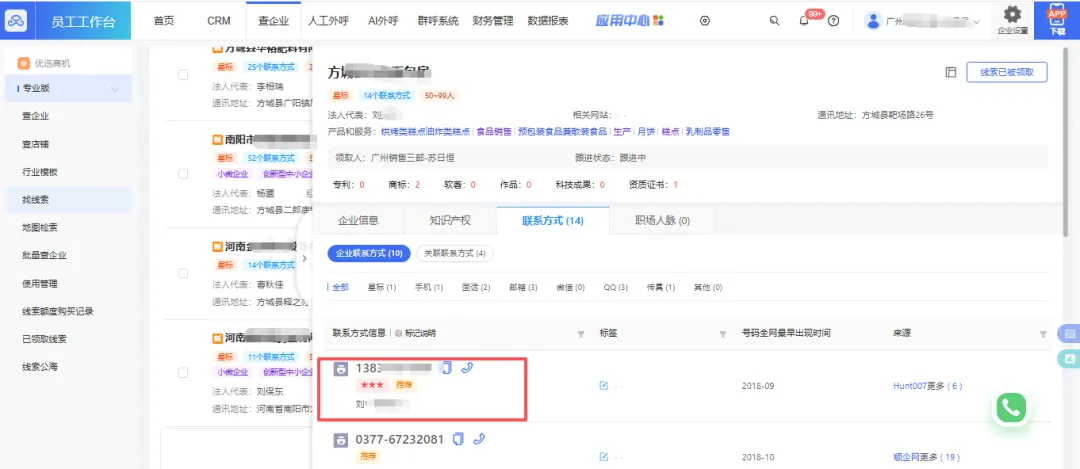Copy the 1383 phone number with its copy icon
Screen dimensions: 1080x469
(x=446, y=368)
